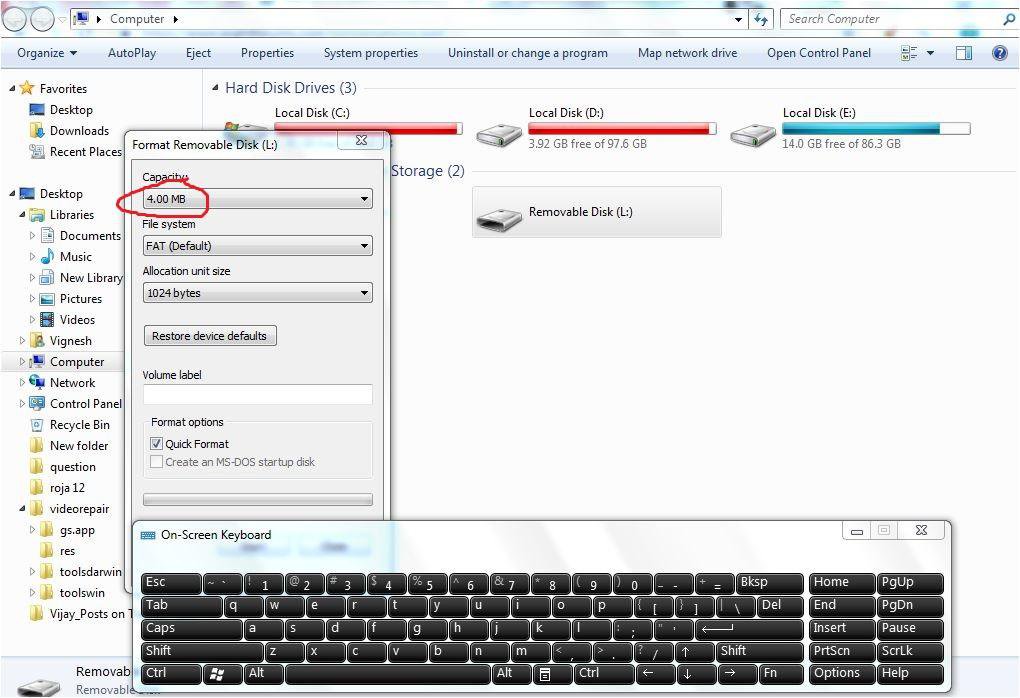This screenshot has height=698, width=1020.
Task: Open the Music library in navigation pane
Action: pyautogui.click(x=47, y=257)
